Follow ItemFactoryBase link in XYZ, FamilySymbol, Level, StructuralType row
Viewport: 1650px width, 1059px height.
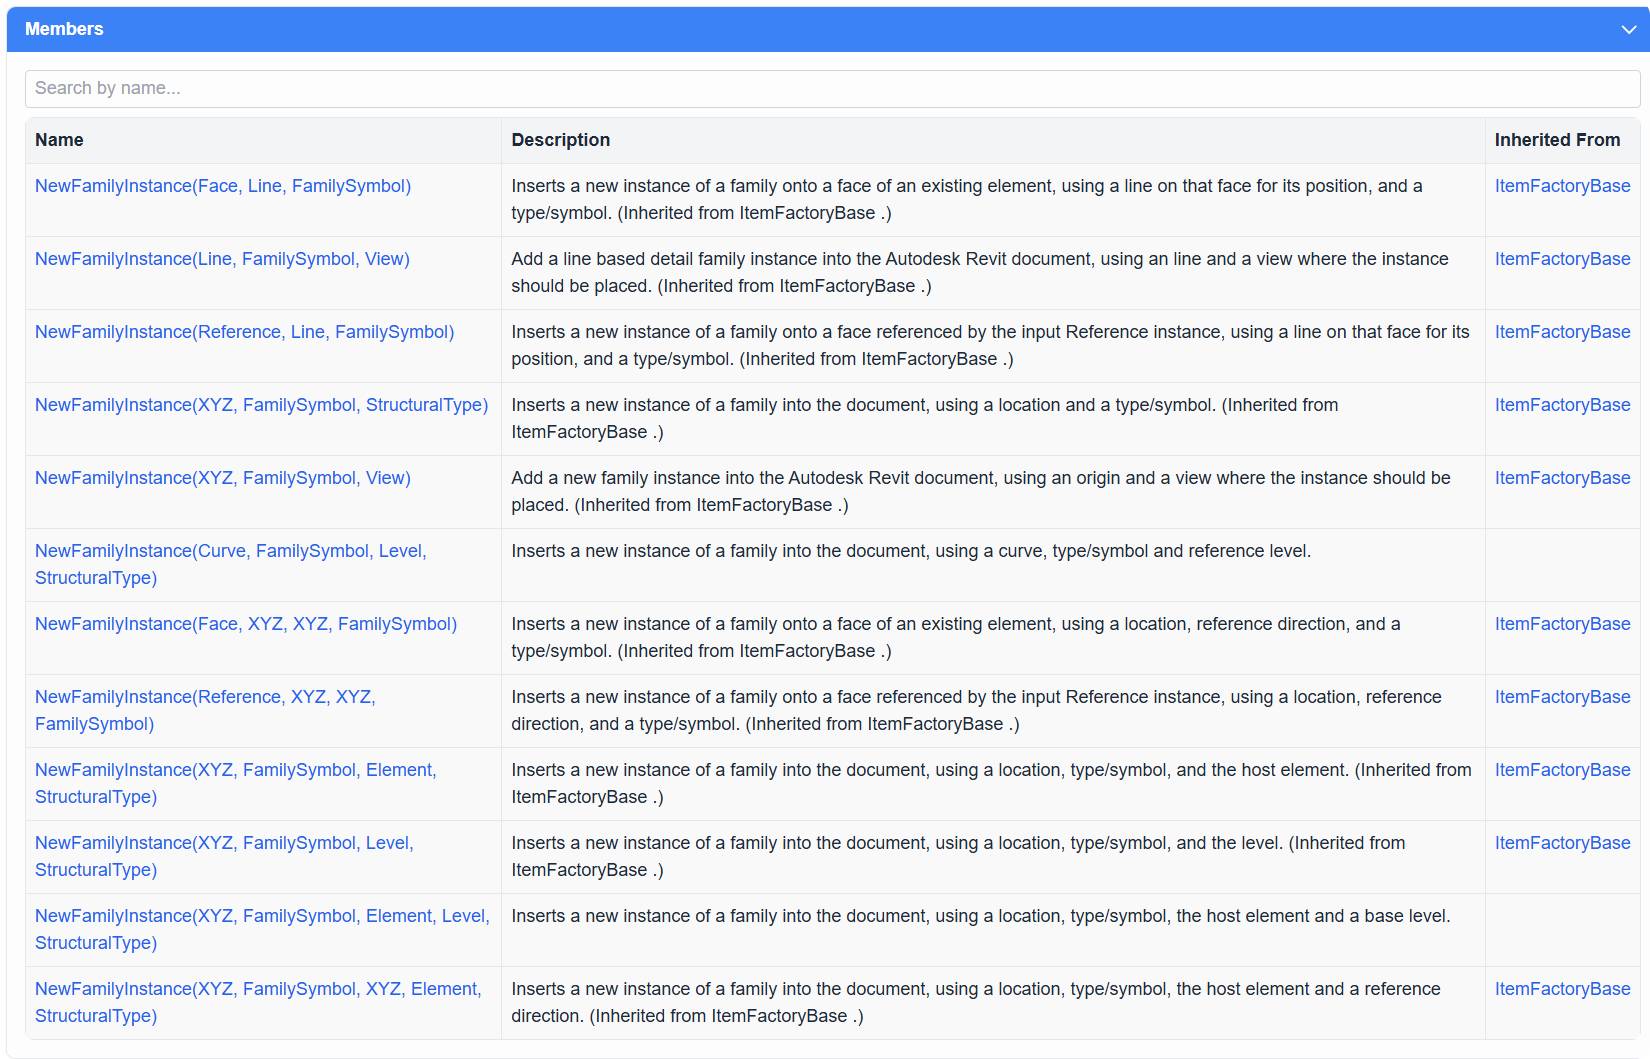(1562, 843)
